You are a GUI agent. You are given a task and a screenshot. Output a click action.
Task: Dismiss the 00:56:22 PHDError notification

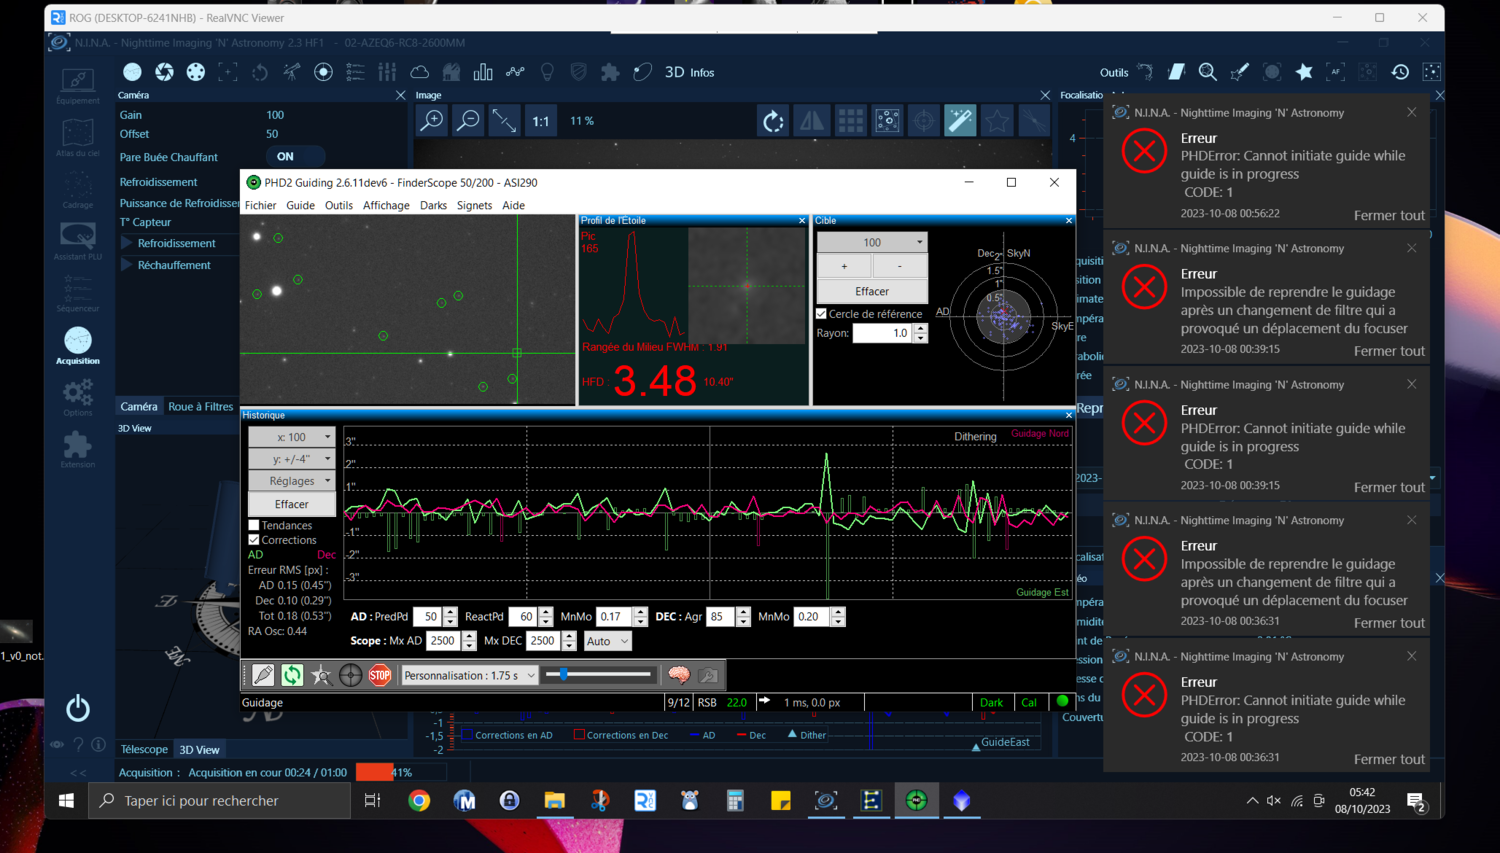pyautogui.click(x=1412, y=112)
